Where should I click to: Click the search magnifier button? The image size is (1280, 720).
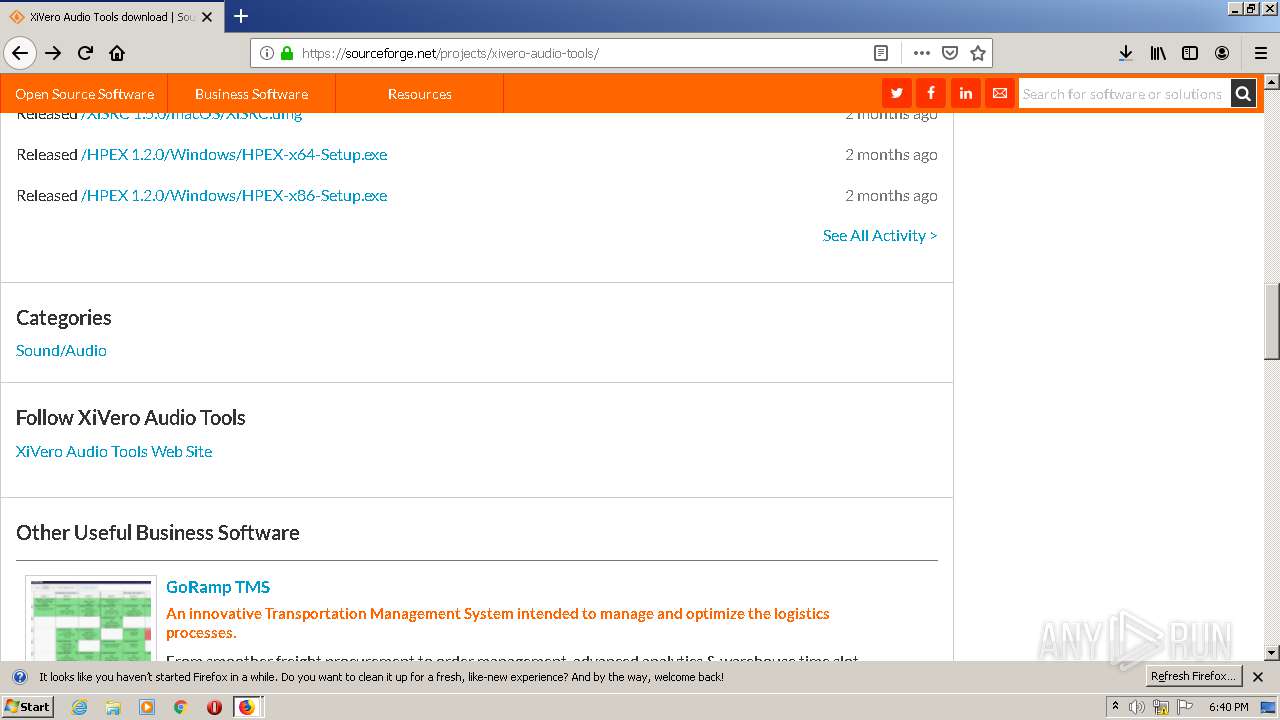click(1243, 94)
